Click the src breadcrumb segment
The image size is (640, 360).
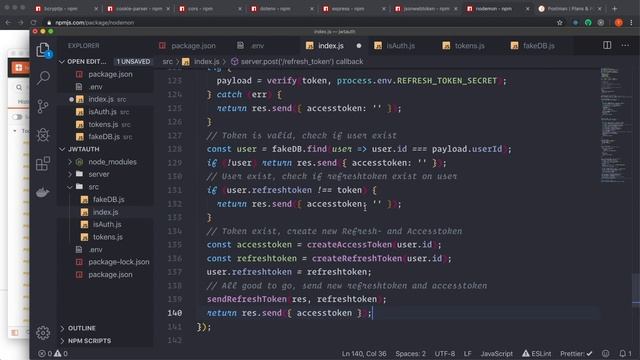[x=167, y=62]
